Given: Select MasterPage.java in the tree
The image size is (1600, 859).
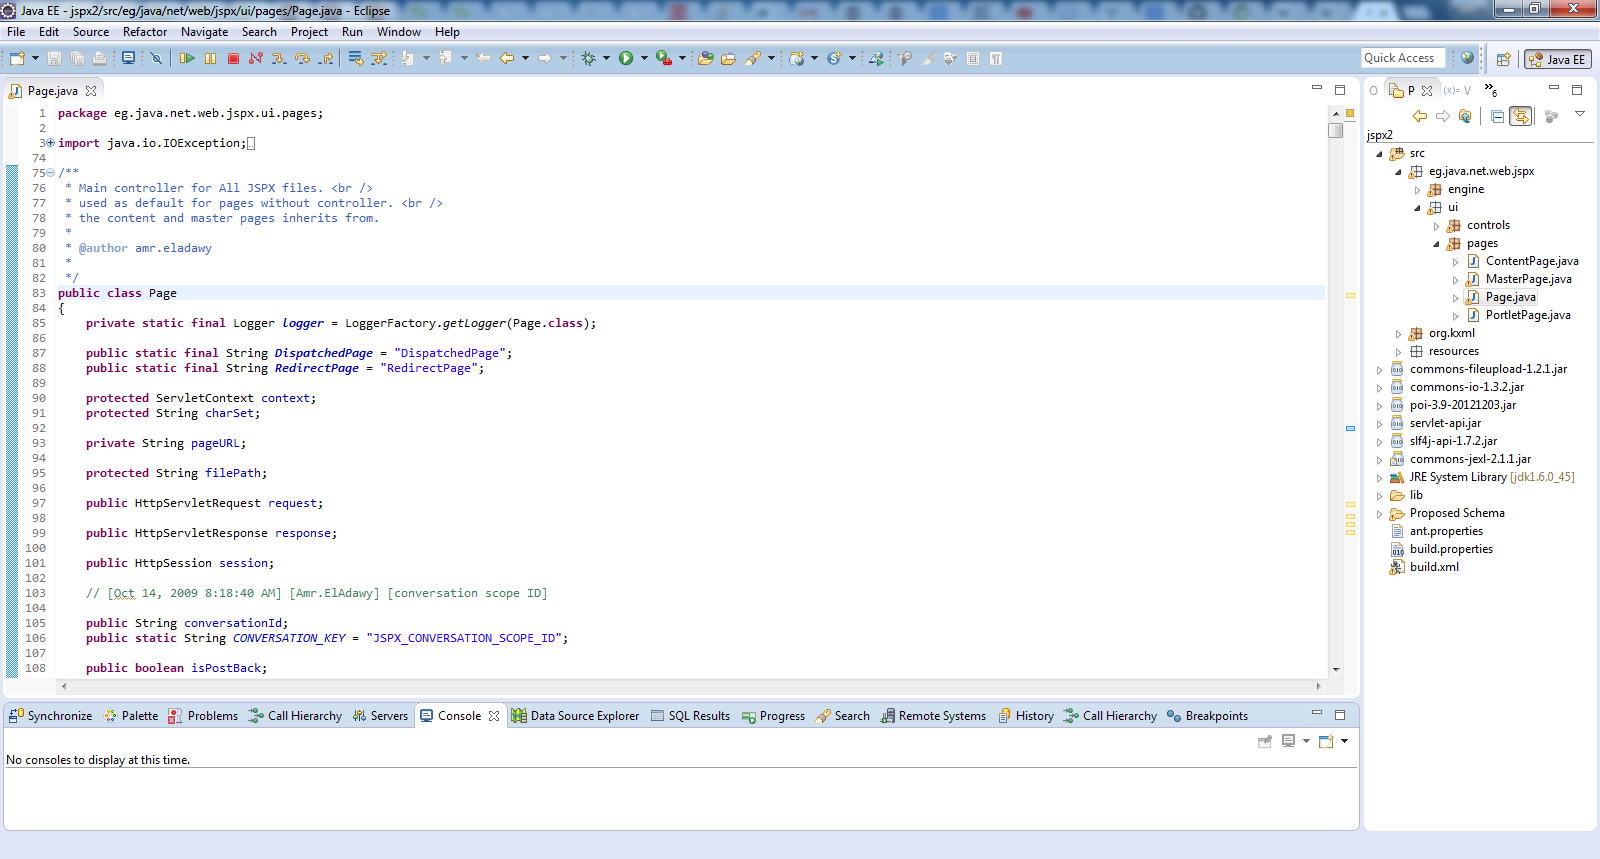Looking at the screenshot, I should pos(1528,279).
